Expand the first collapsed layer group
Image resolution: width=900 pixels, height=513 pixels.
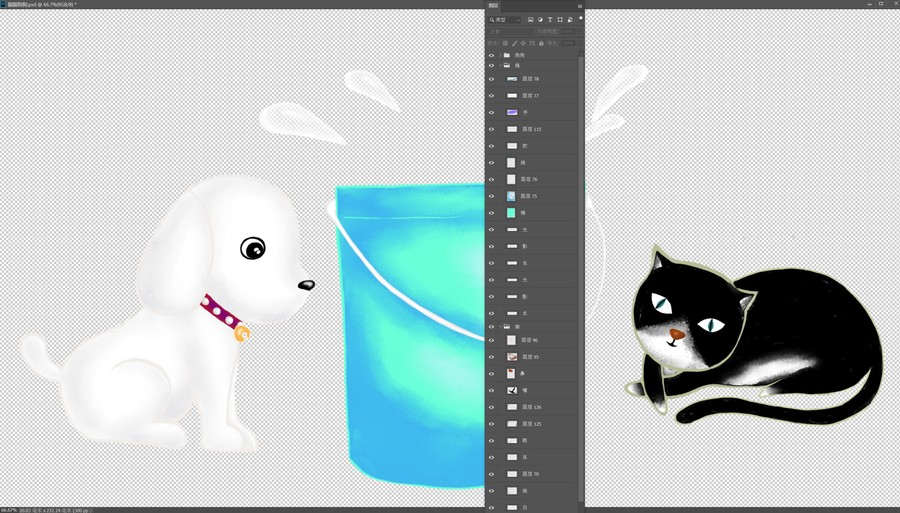pyautogui.click(x=500, y=55)
